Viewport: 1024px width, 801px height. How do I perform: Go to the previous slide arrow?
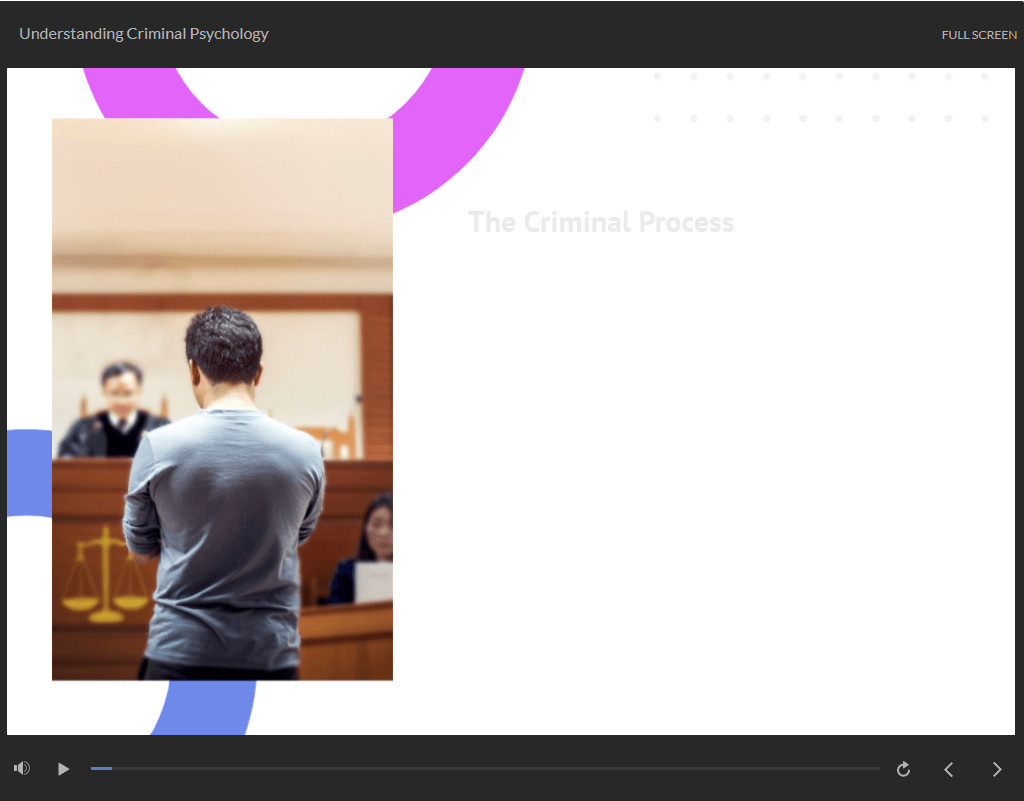(x=949, y=769)
